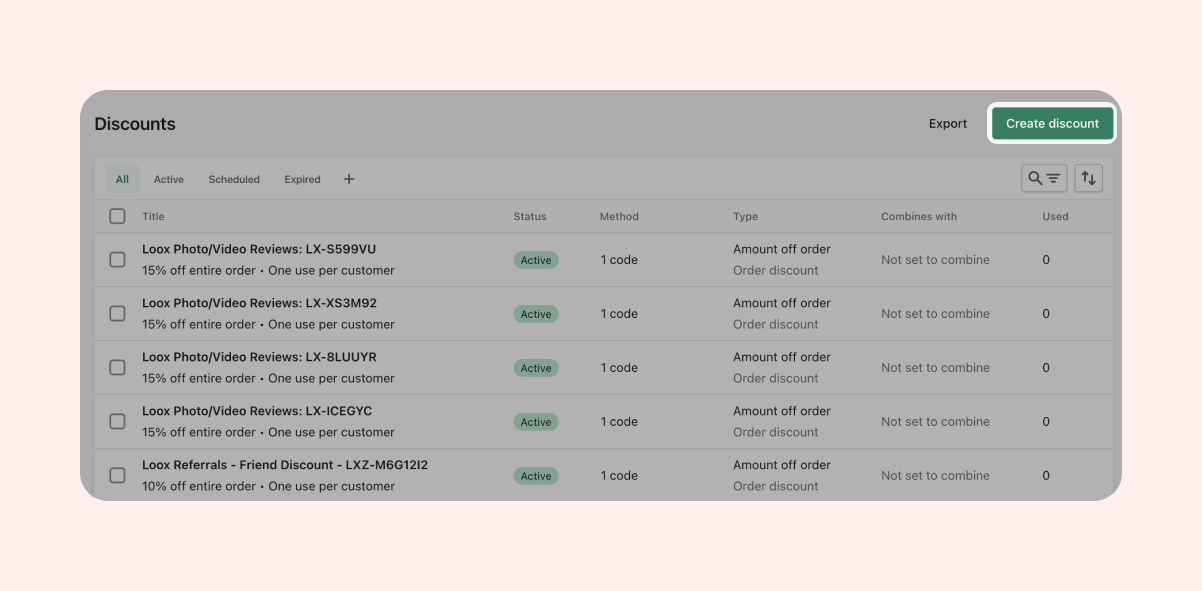1202x591 pixels.
Task: Click 'Amount off order' in LX-XS3M92 row
Action: point(782,303)
